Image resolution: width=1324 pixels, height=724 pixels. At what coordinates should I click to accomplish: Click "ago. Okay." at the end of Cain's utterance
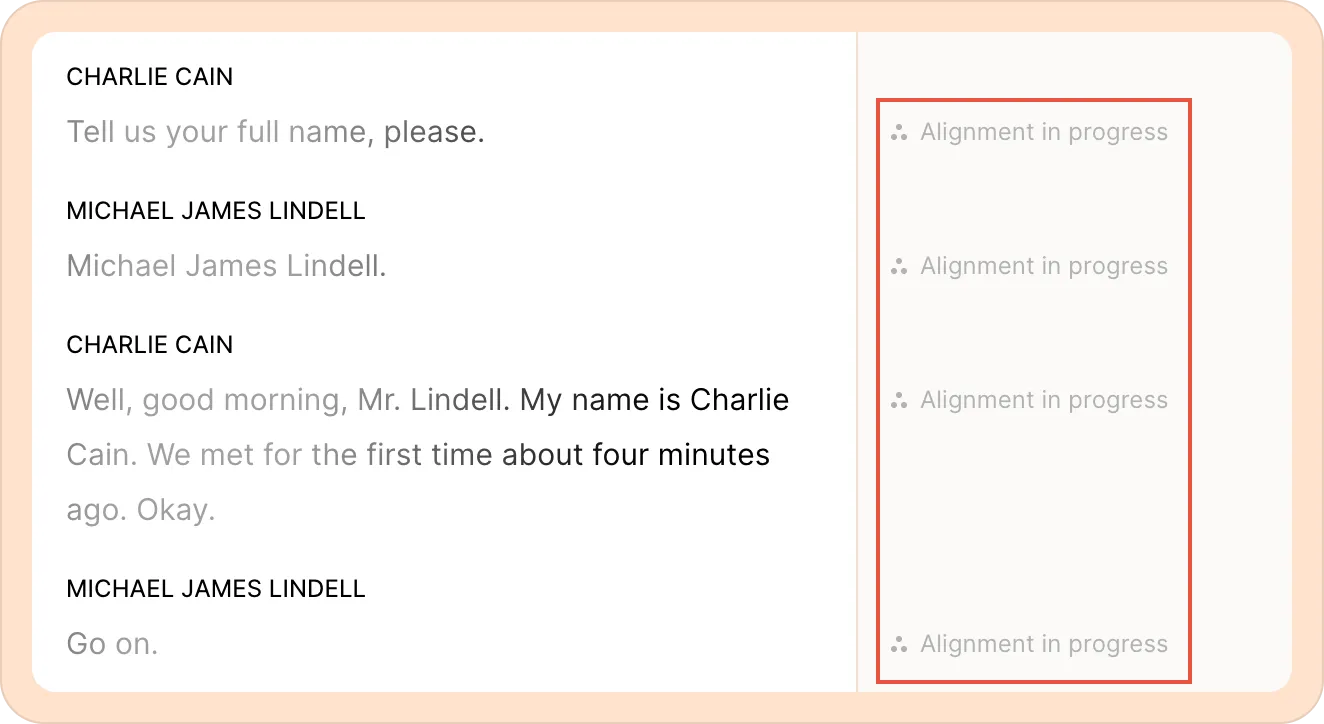tap(141, 510)
